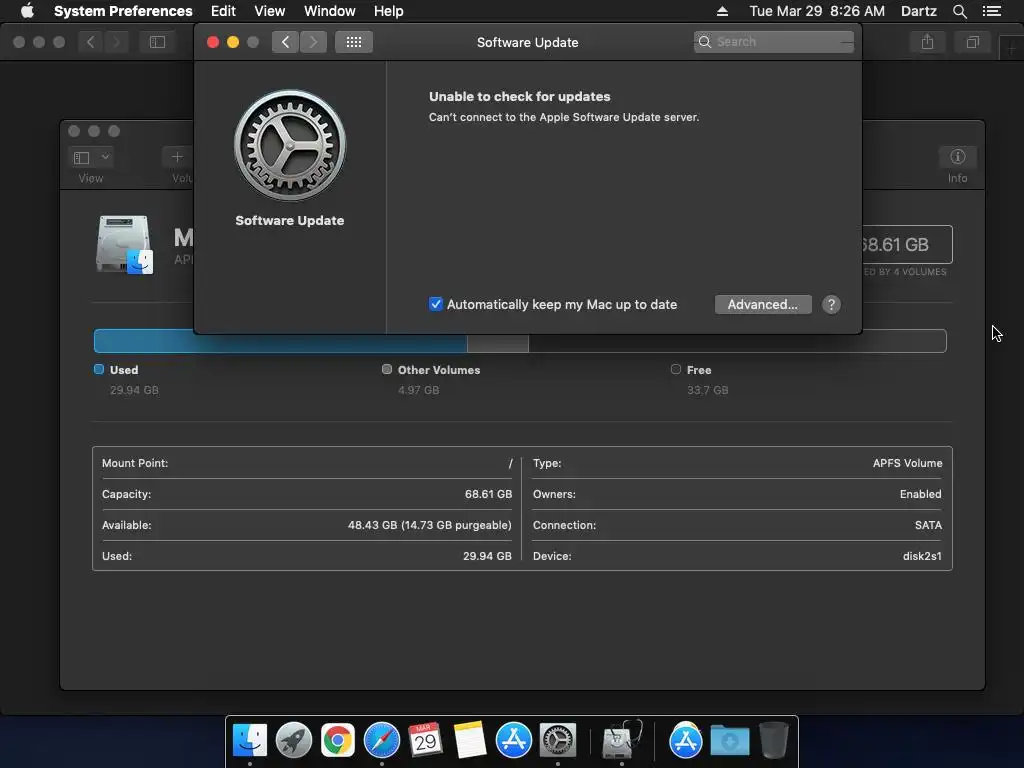This screenshot has height=768, width=1024.
Task: Click the disk drive icon in Disk Utility
Action: click(124, 244)
